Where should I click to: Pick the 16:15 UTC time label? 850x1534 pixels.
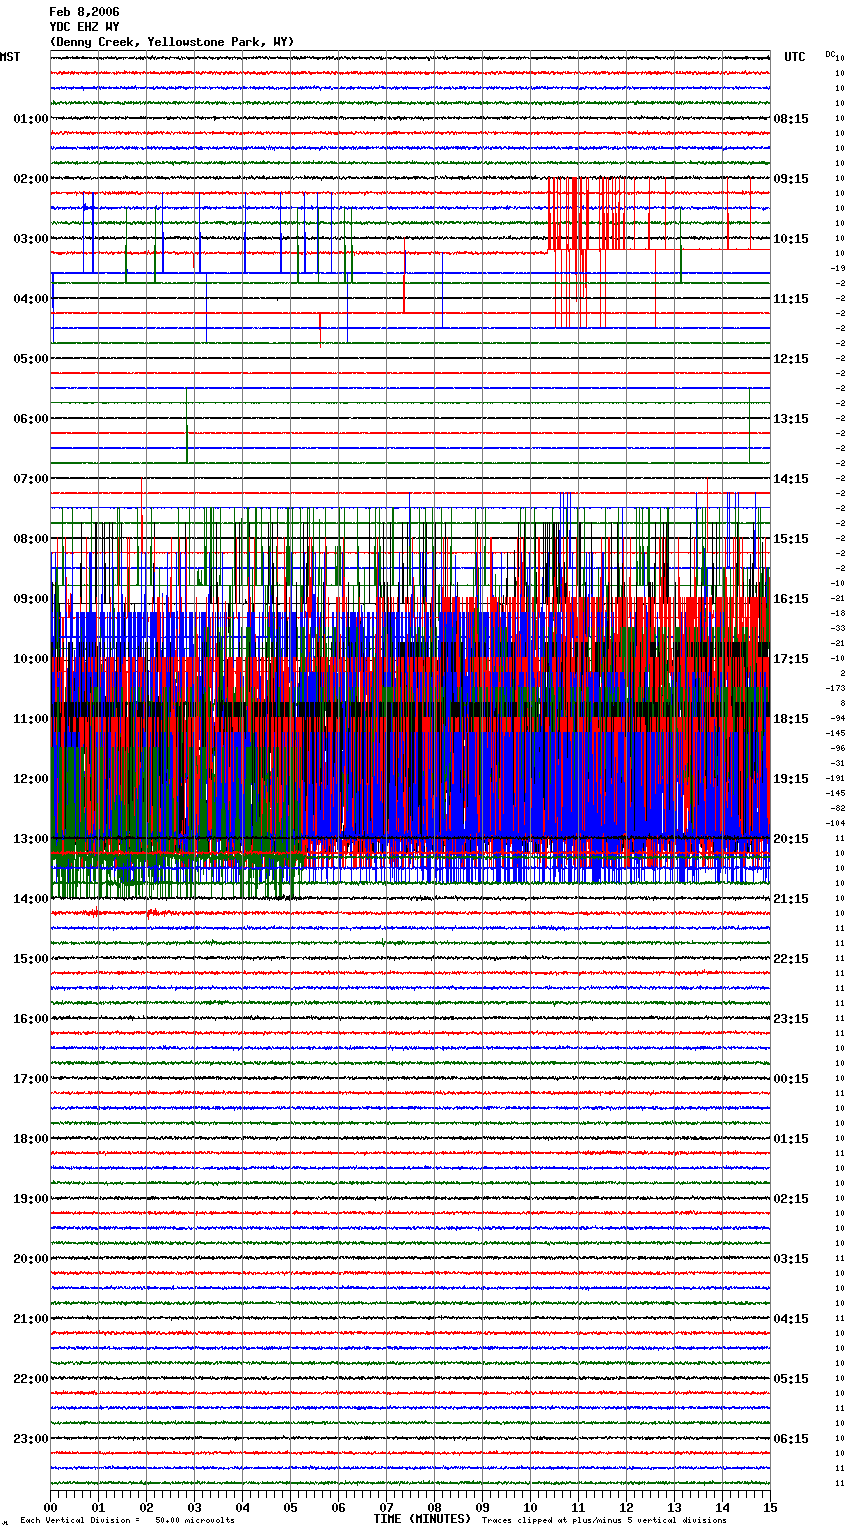(x=791, y=599)
